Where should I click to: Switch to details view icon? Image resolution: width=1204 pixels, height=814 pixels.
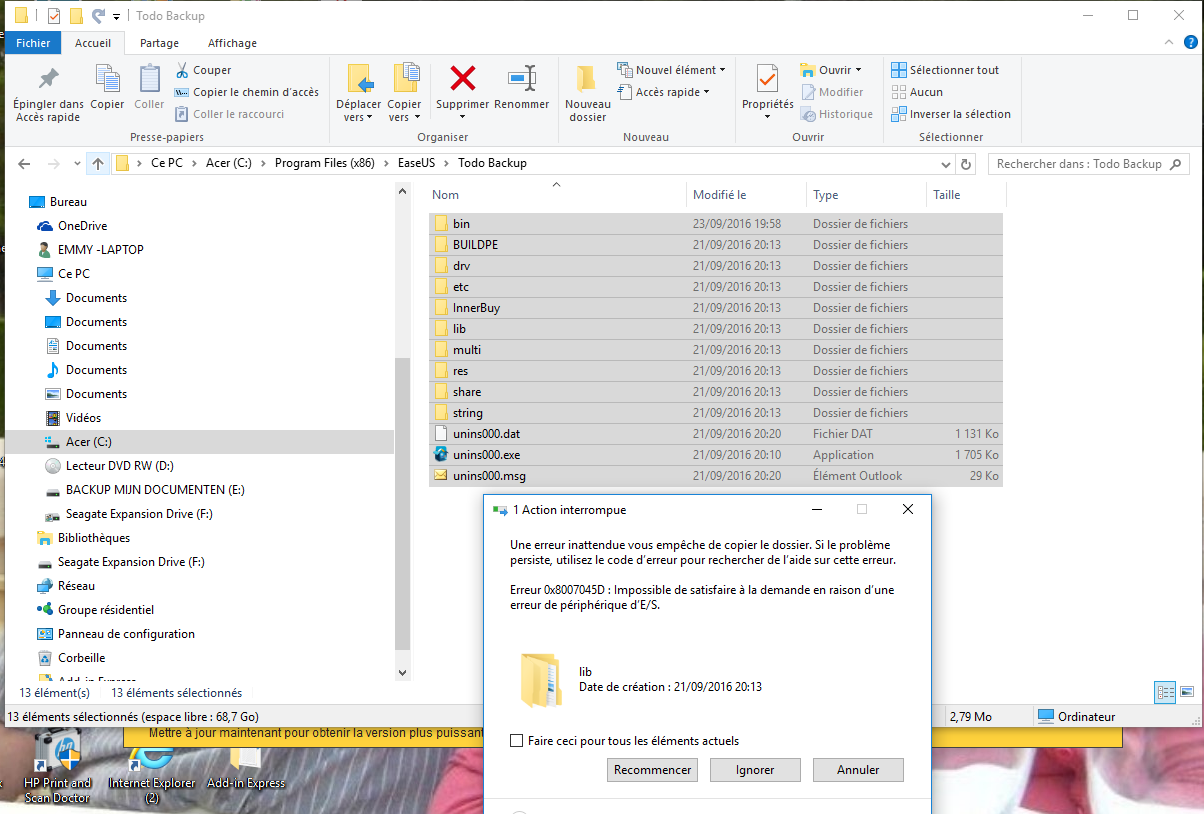pyautogui.click(x=1165, y=691)
